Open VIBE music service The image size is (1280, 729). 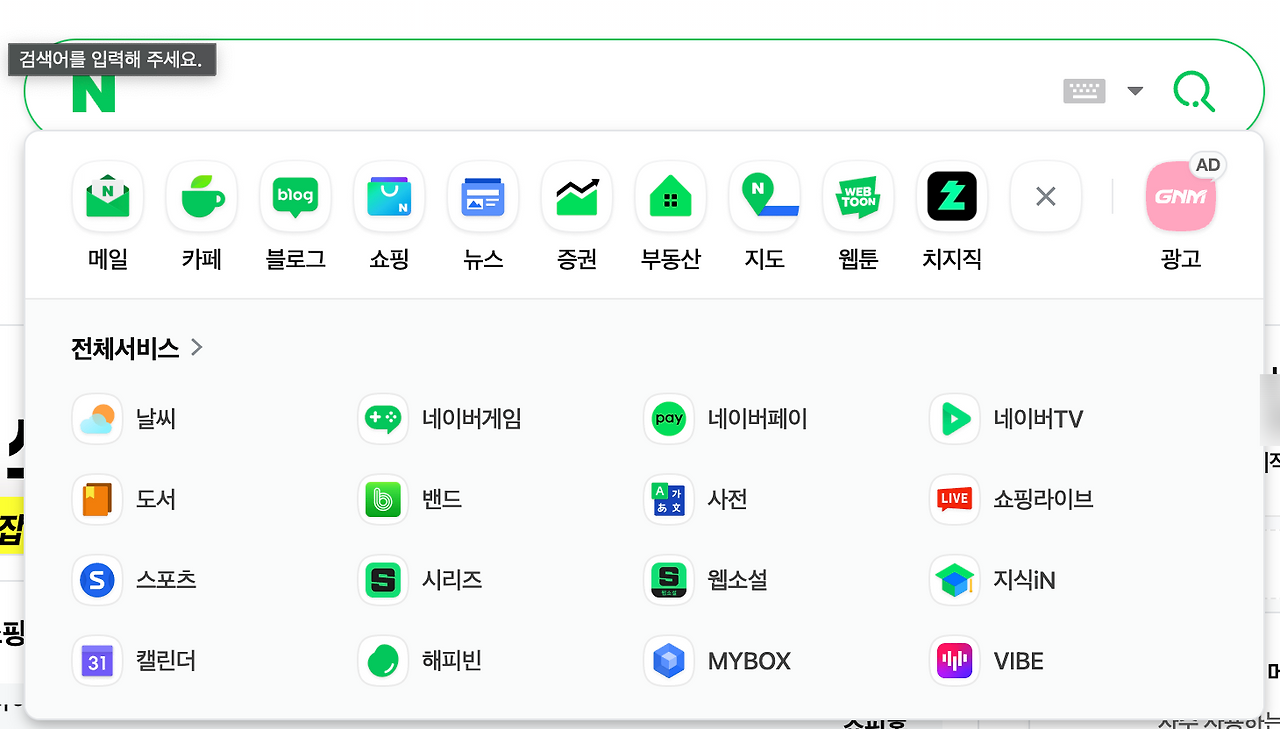coord(987,661)
